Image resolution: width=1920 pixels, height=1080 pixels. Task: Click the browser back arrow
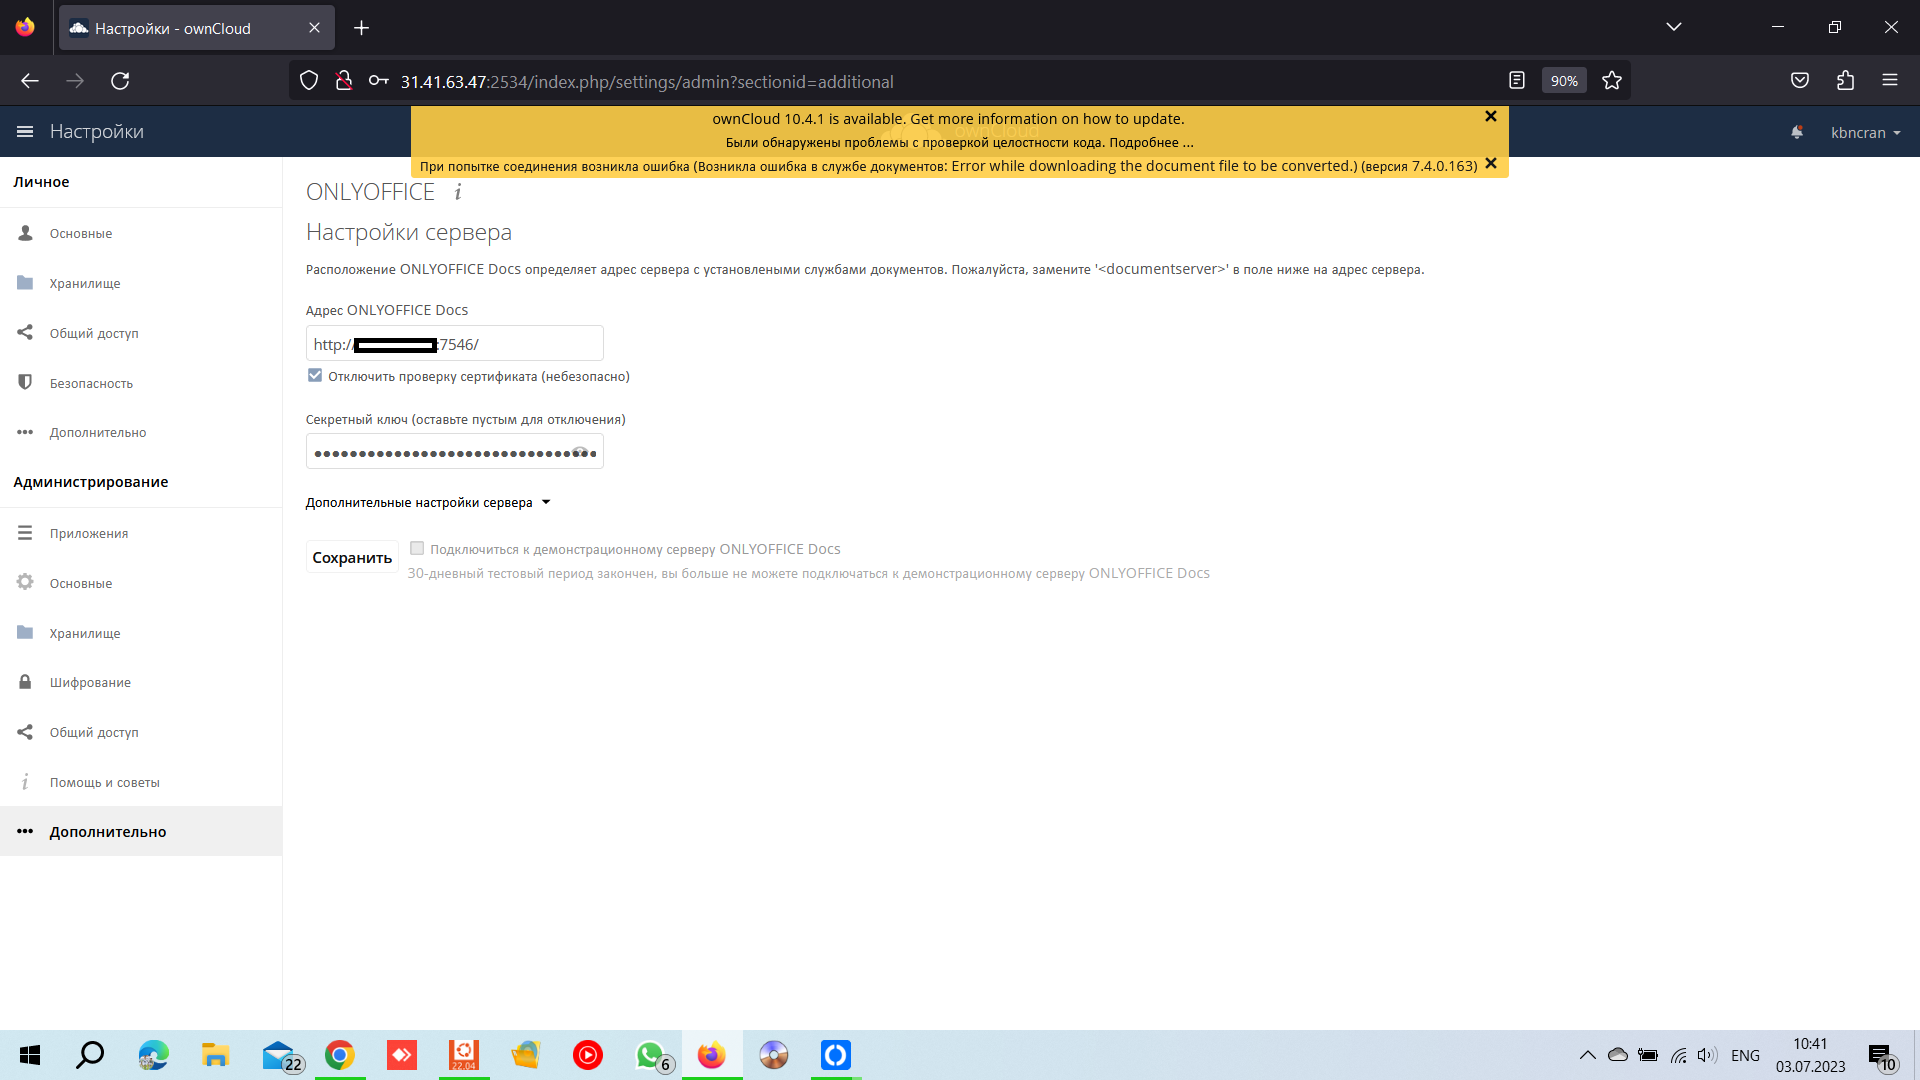click(x=30, y=81)
